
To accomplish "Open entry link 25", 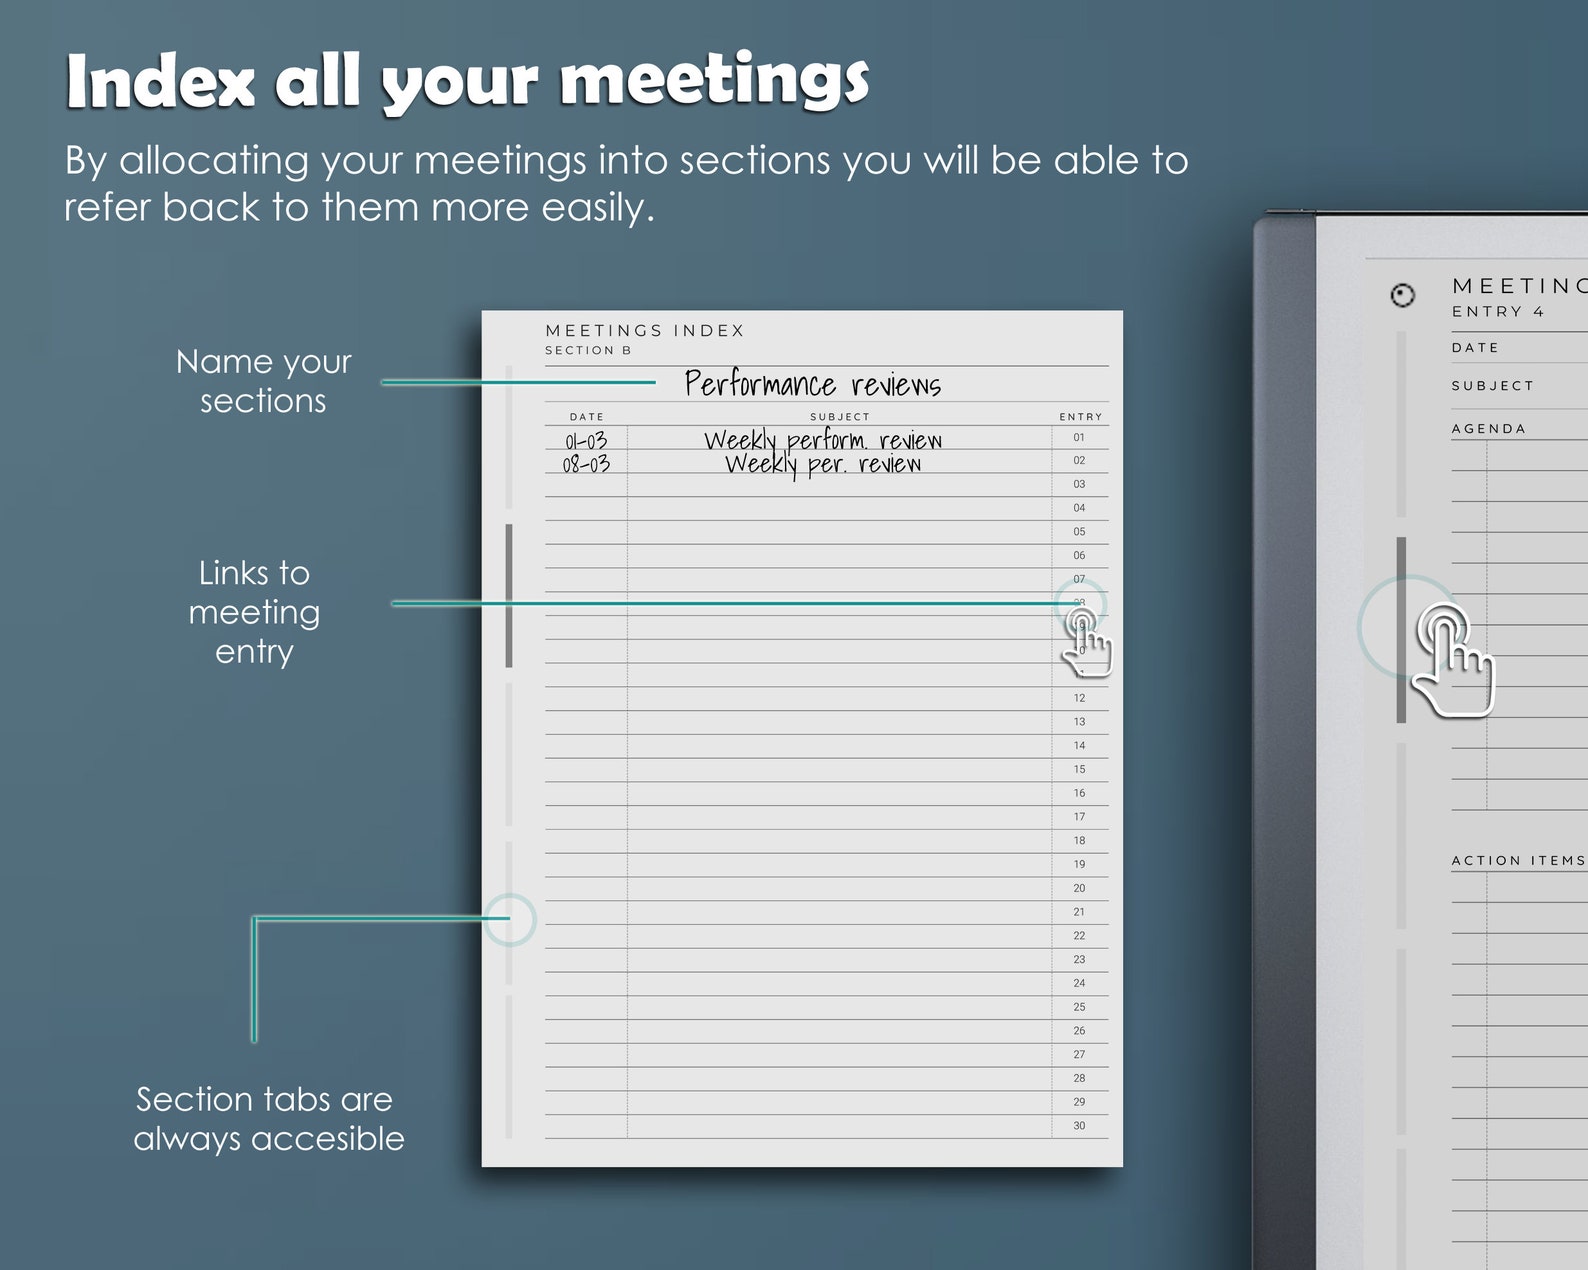I will (1079, 1007).
